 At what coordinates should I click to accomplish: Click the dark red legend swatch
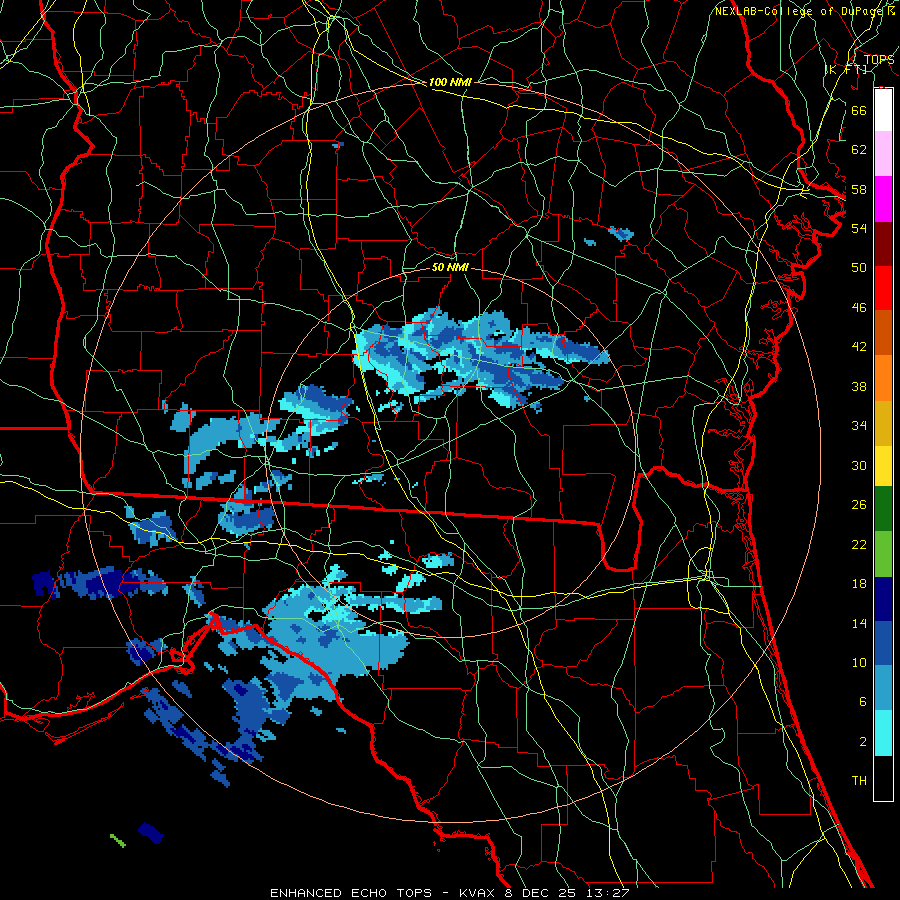pos(883,243)
